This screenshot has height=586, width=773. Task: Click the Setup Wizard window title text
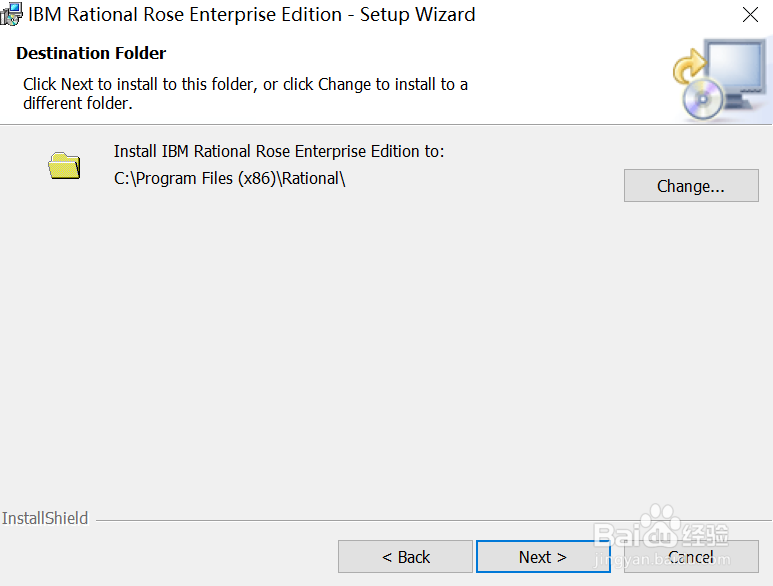tap(252, 15)
